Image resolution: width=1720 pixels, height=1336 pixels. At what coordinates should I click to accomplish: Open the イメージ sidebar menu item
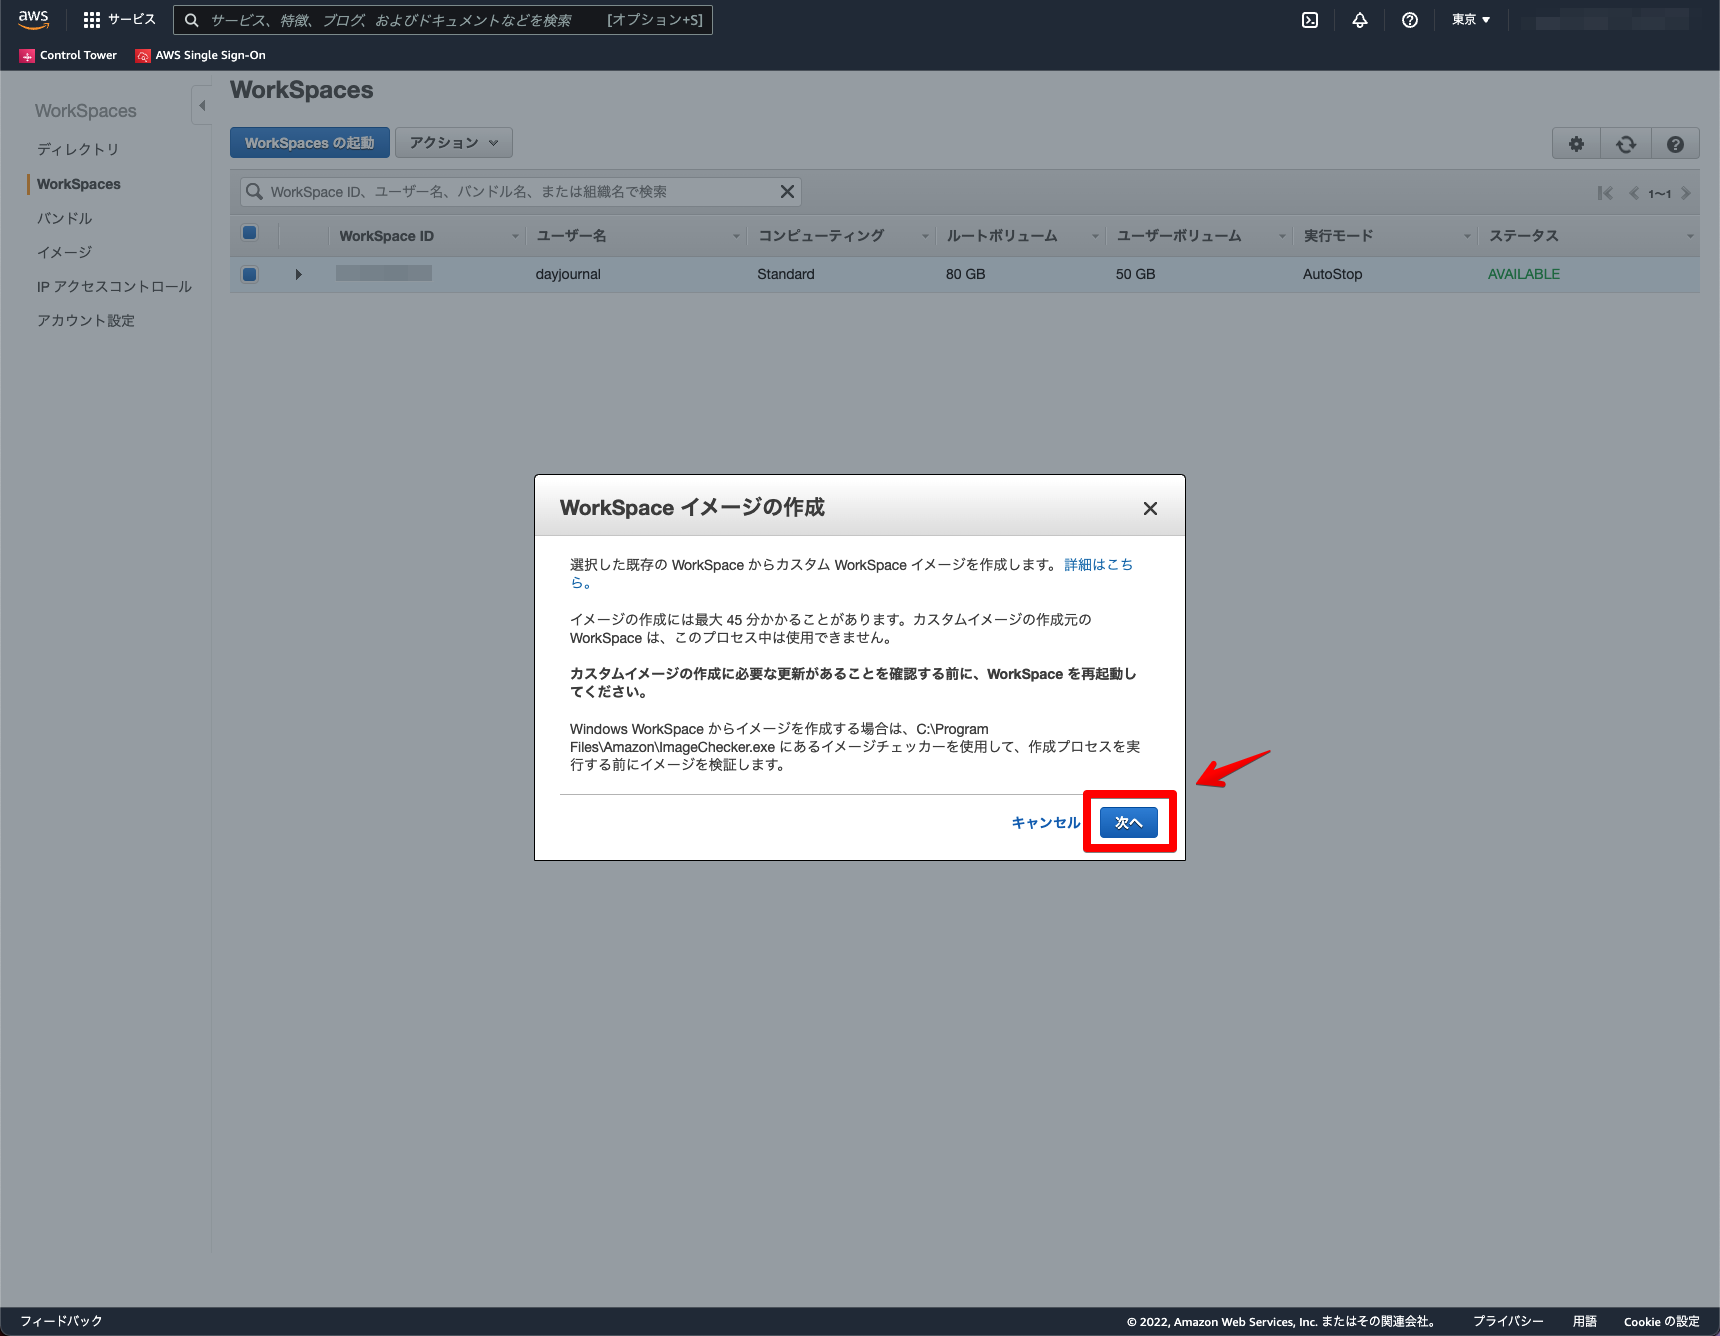click(62, 252)
